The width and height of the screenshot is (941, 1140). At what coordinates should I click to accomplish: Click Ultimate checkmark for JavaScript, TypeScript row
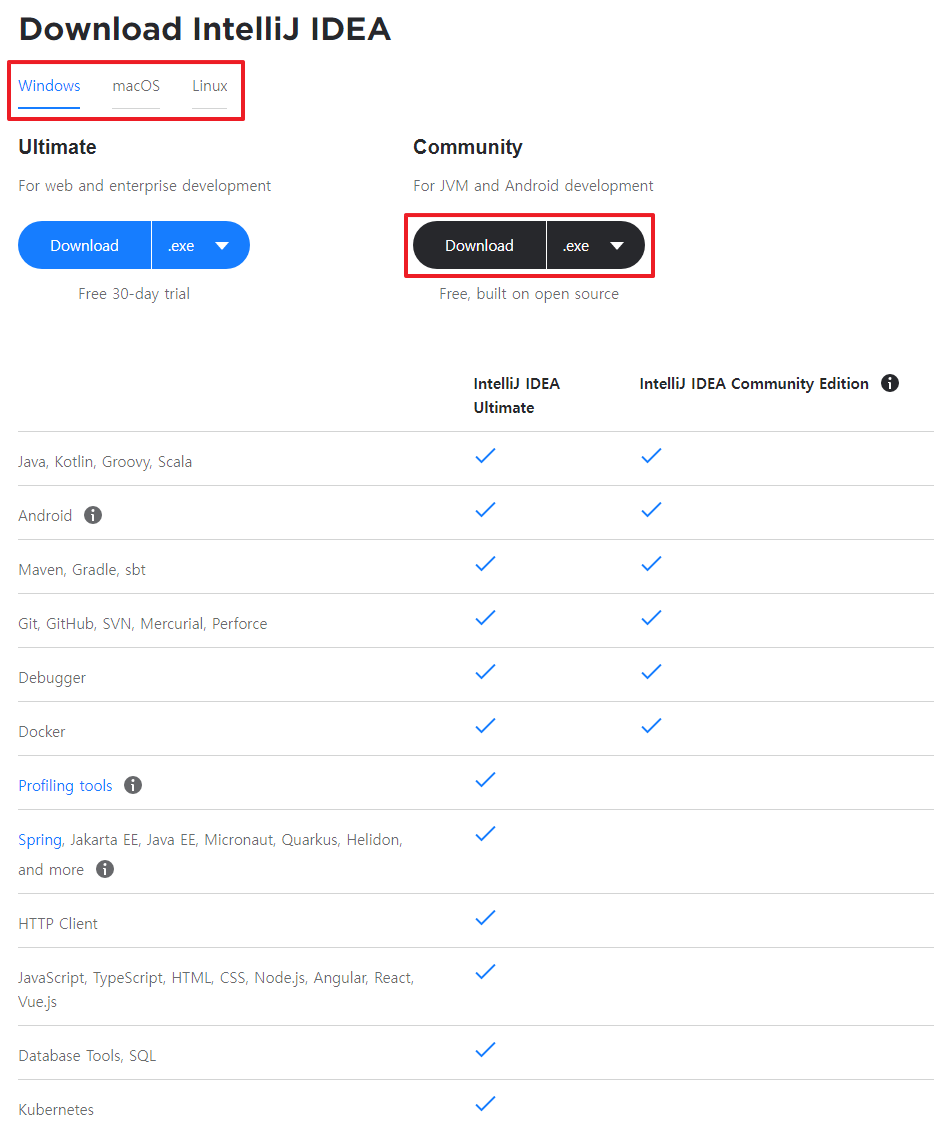(x=485, y=971)
